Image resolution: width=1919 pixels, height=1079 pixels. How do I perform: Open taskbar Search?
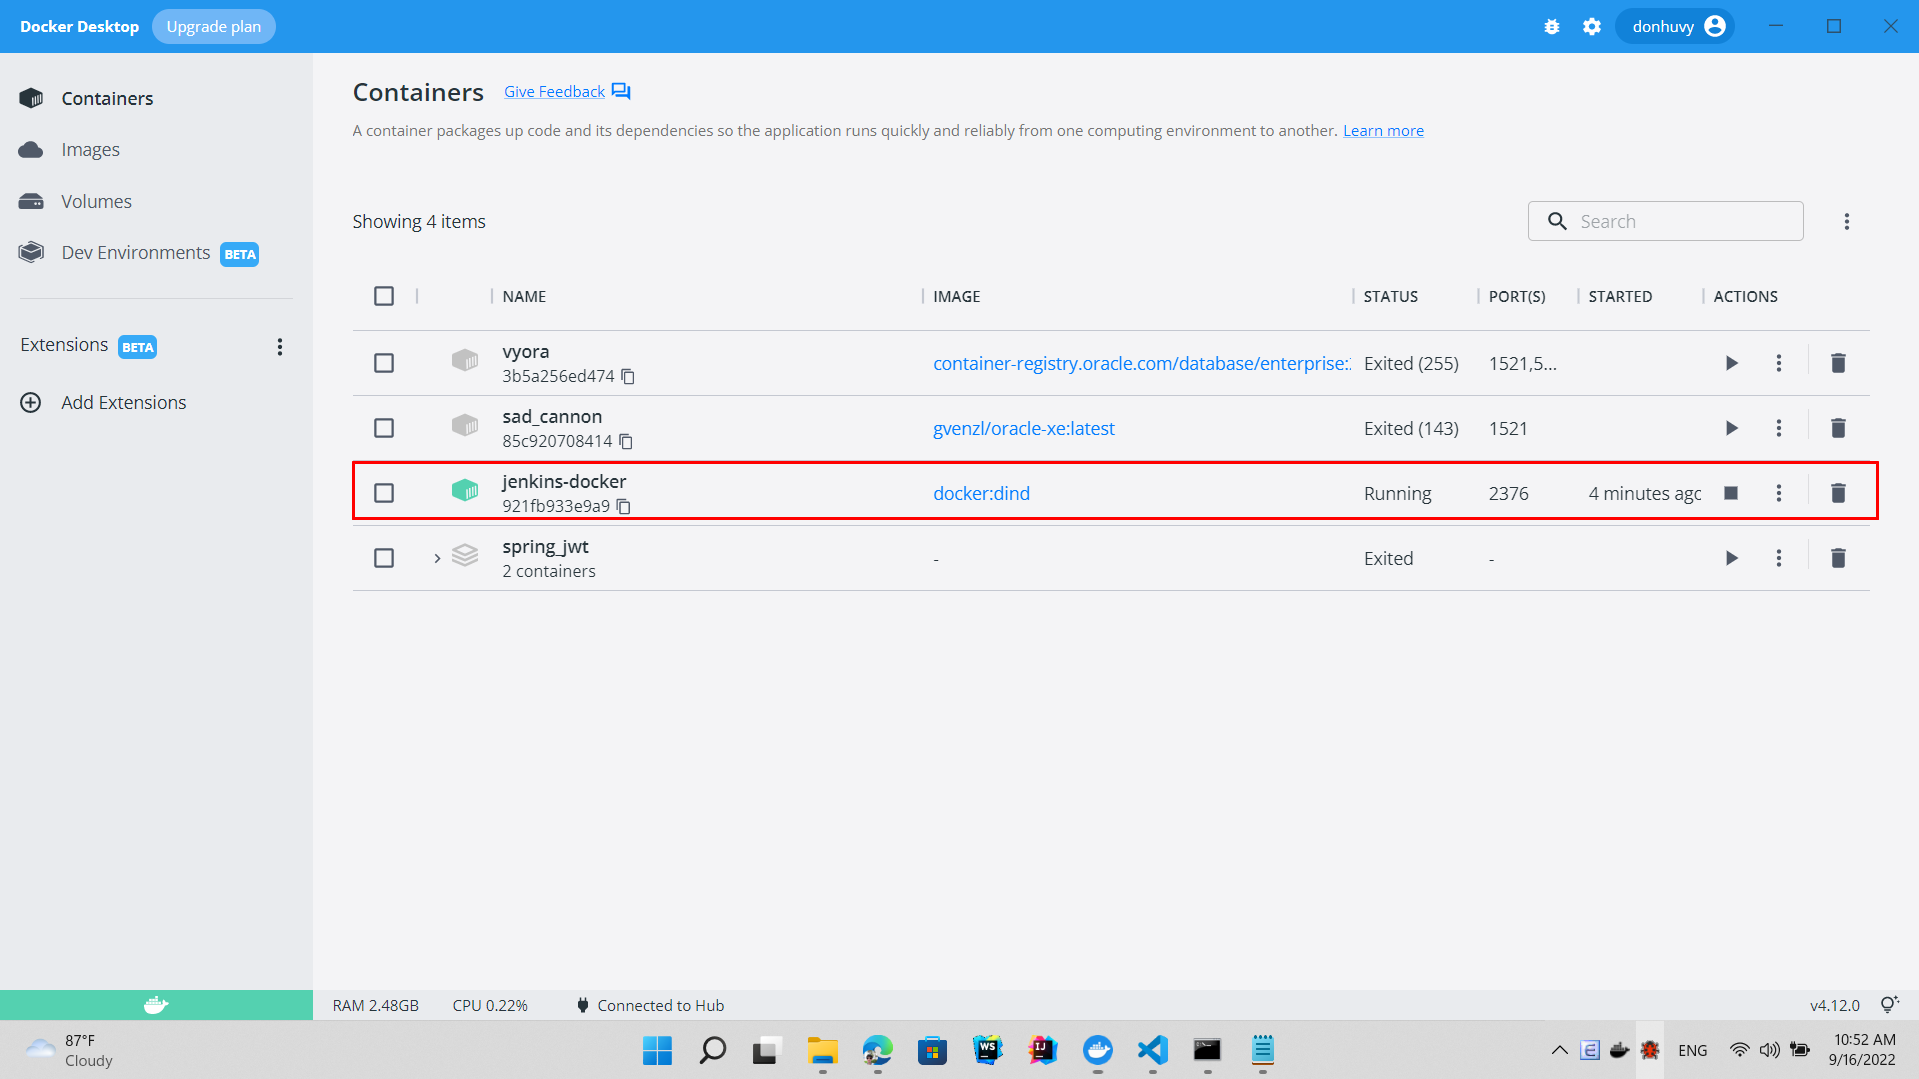pyautogui.click(x=712, y=1050)
